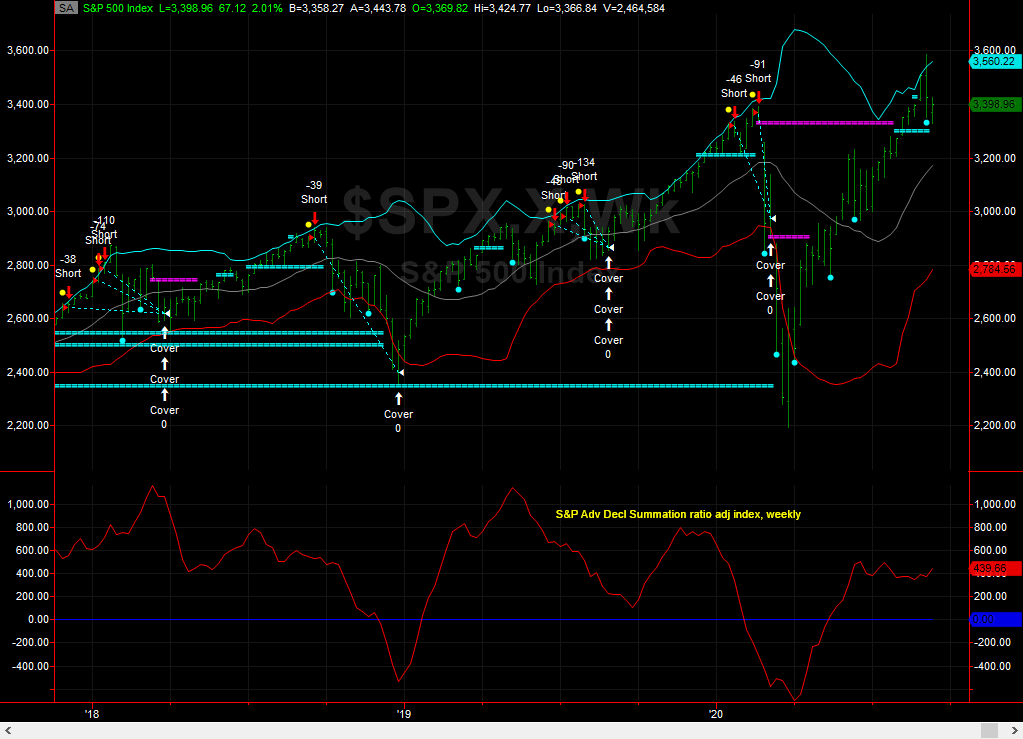Select the S&P 500 Index title text

pyautogui.click(x=118, y=8)
